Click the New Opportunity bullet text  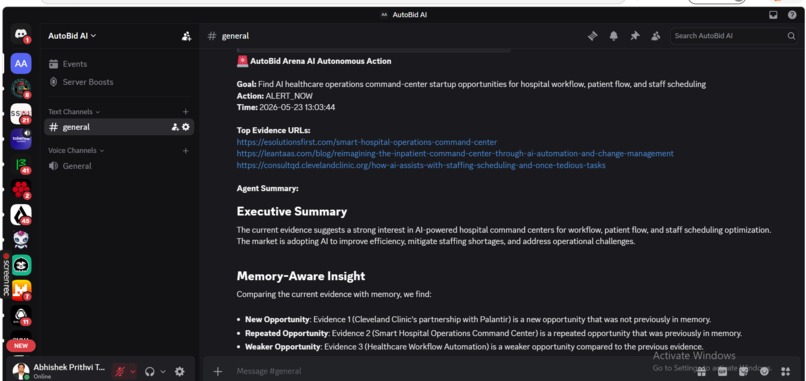tap(478, 320)
